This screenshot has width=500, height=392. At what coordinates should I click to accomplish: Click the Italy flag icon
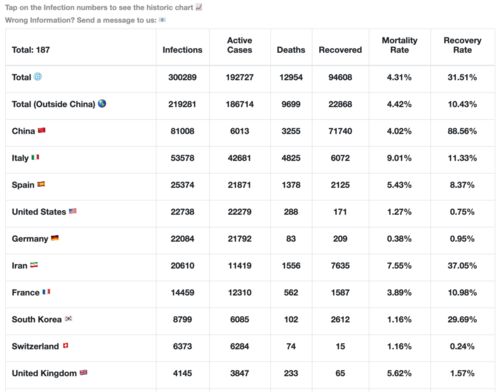point(35,157)
